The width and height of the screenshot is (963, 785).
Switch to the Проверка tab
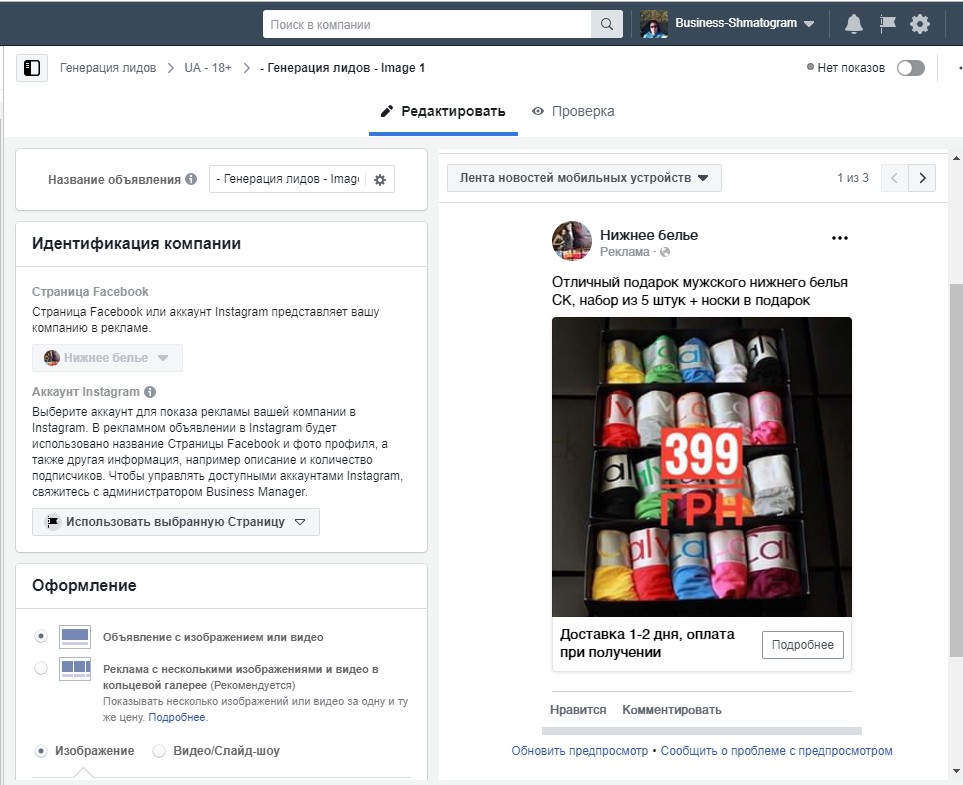point(573,111)
